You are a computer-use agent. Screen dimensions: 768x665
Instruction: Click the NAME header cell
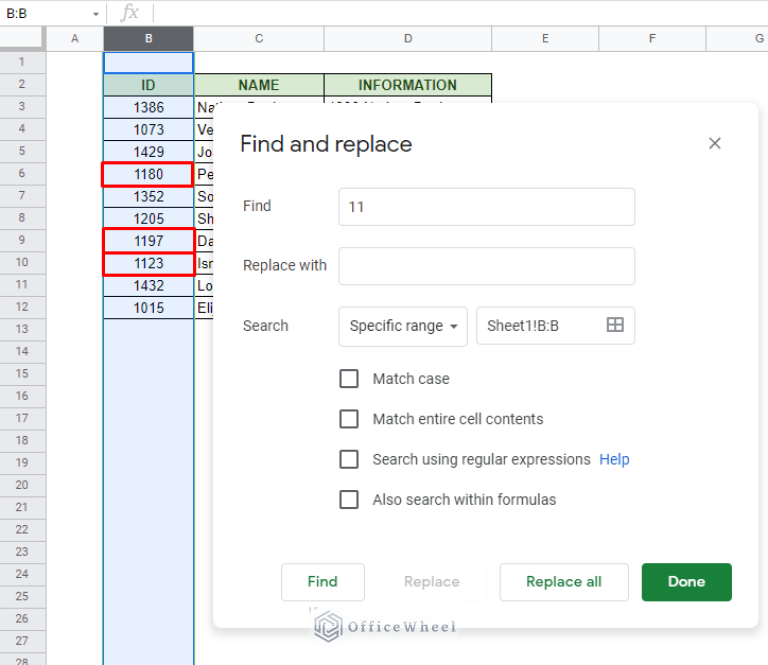(x=259, y=85)
